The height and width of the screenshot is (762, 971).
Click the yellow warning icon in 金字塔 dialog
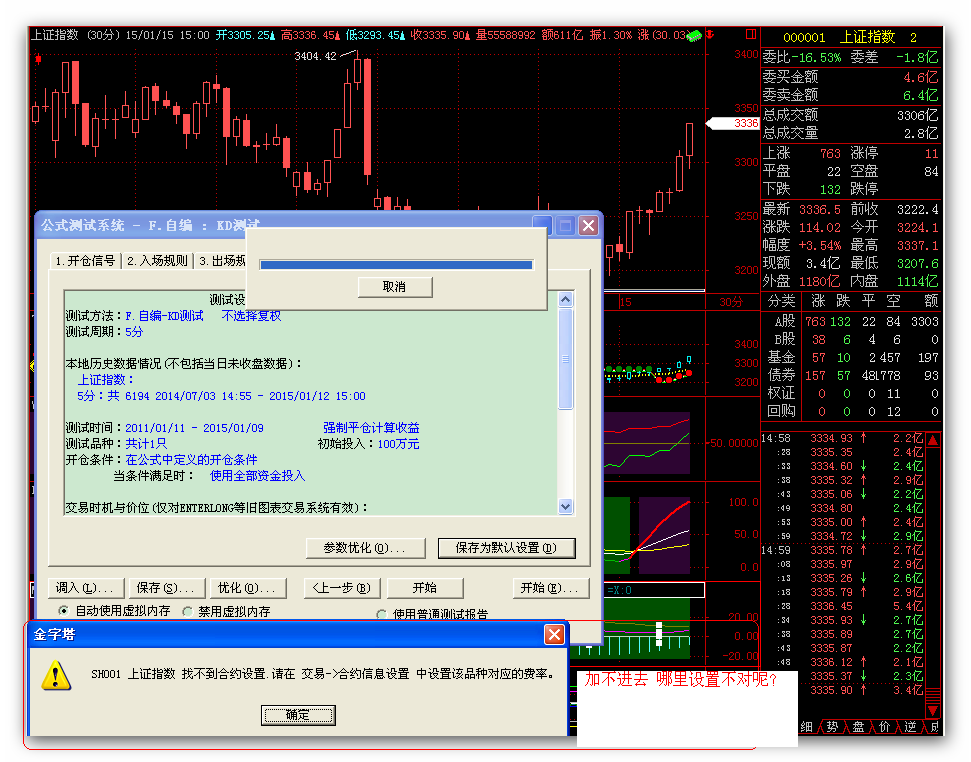click(x=56, y=677)
